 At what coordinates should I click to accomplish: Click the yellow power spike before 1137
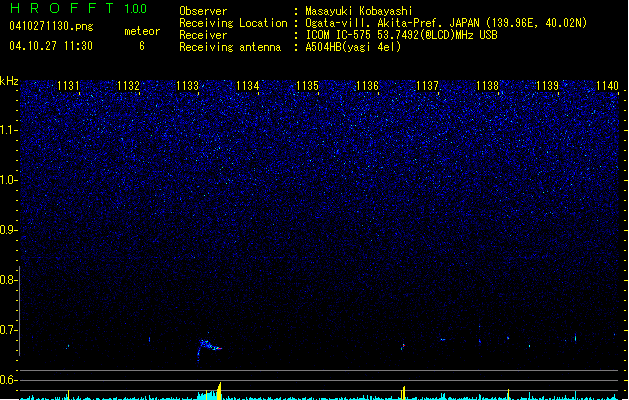(404, 393)
